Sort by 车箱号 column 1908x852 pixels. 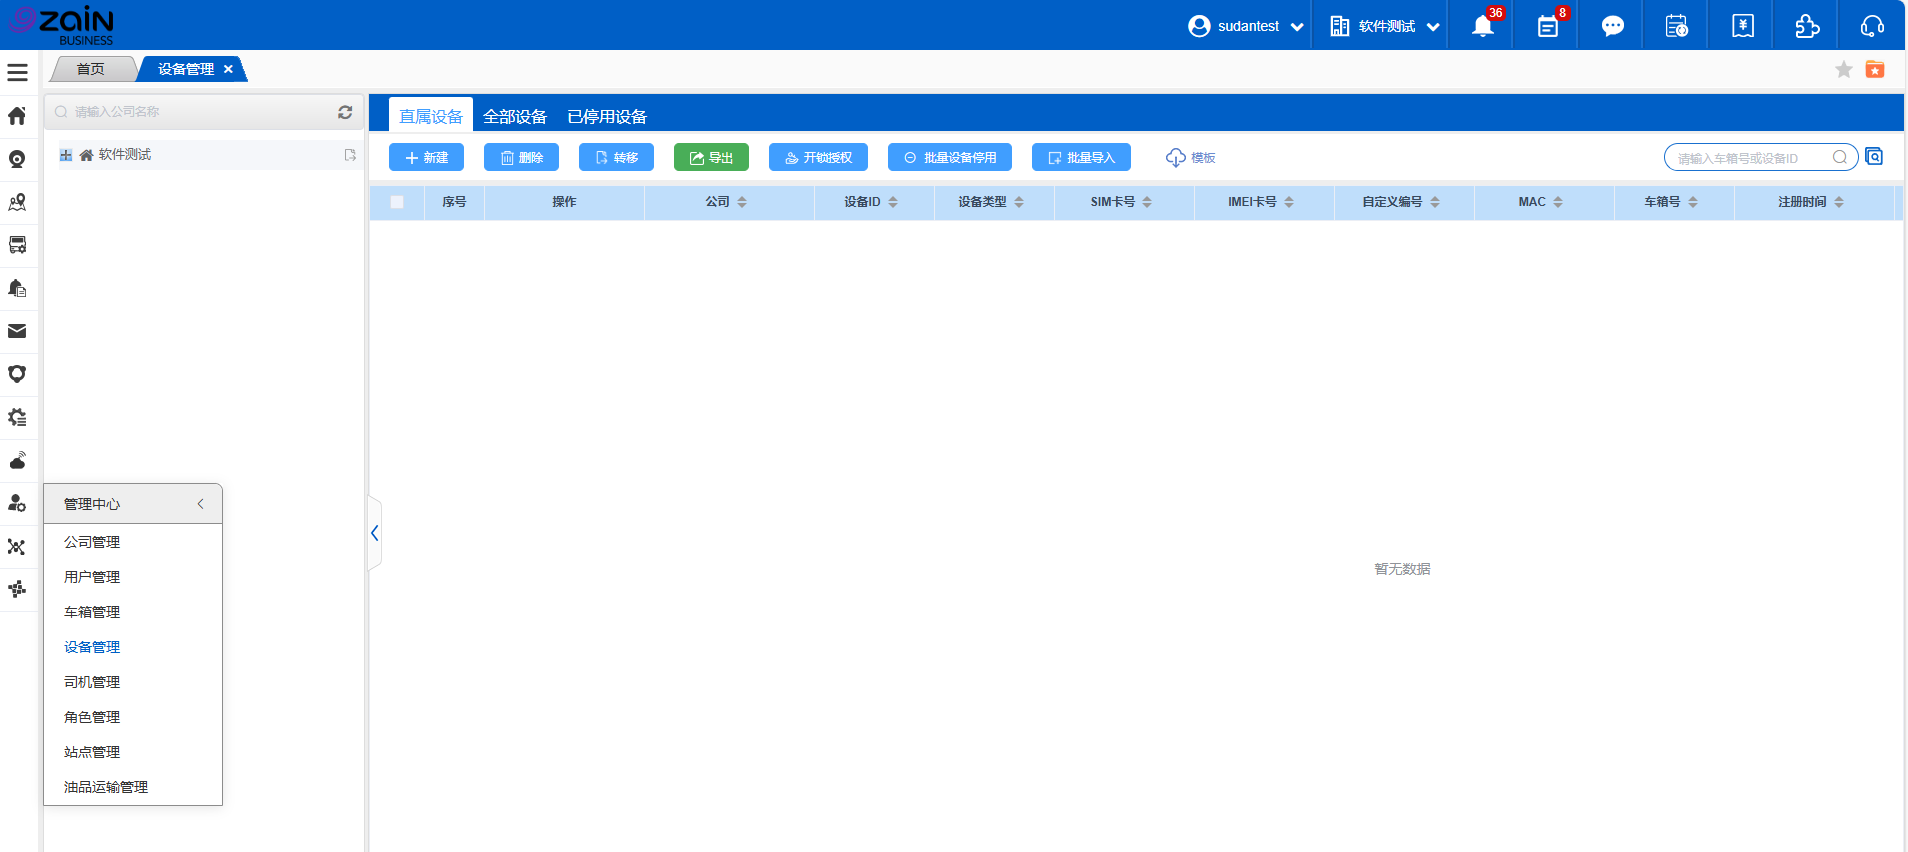point(1693,202)
